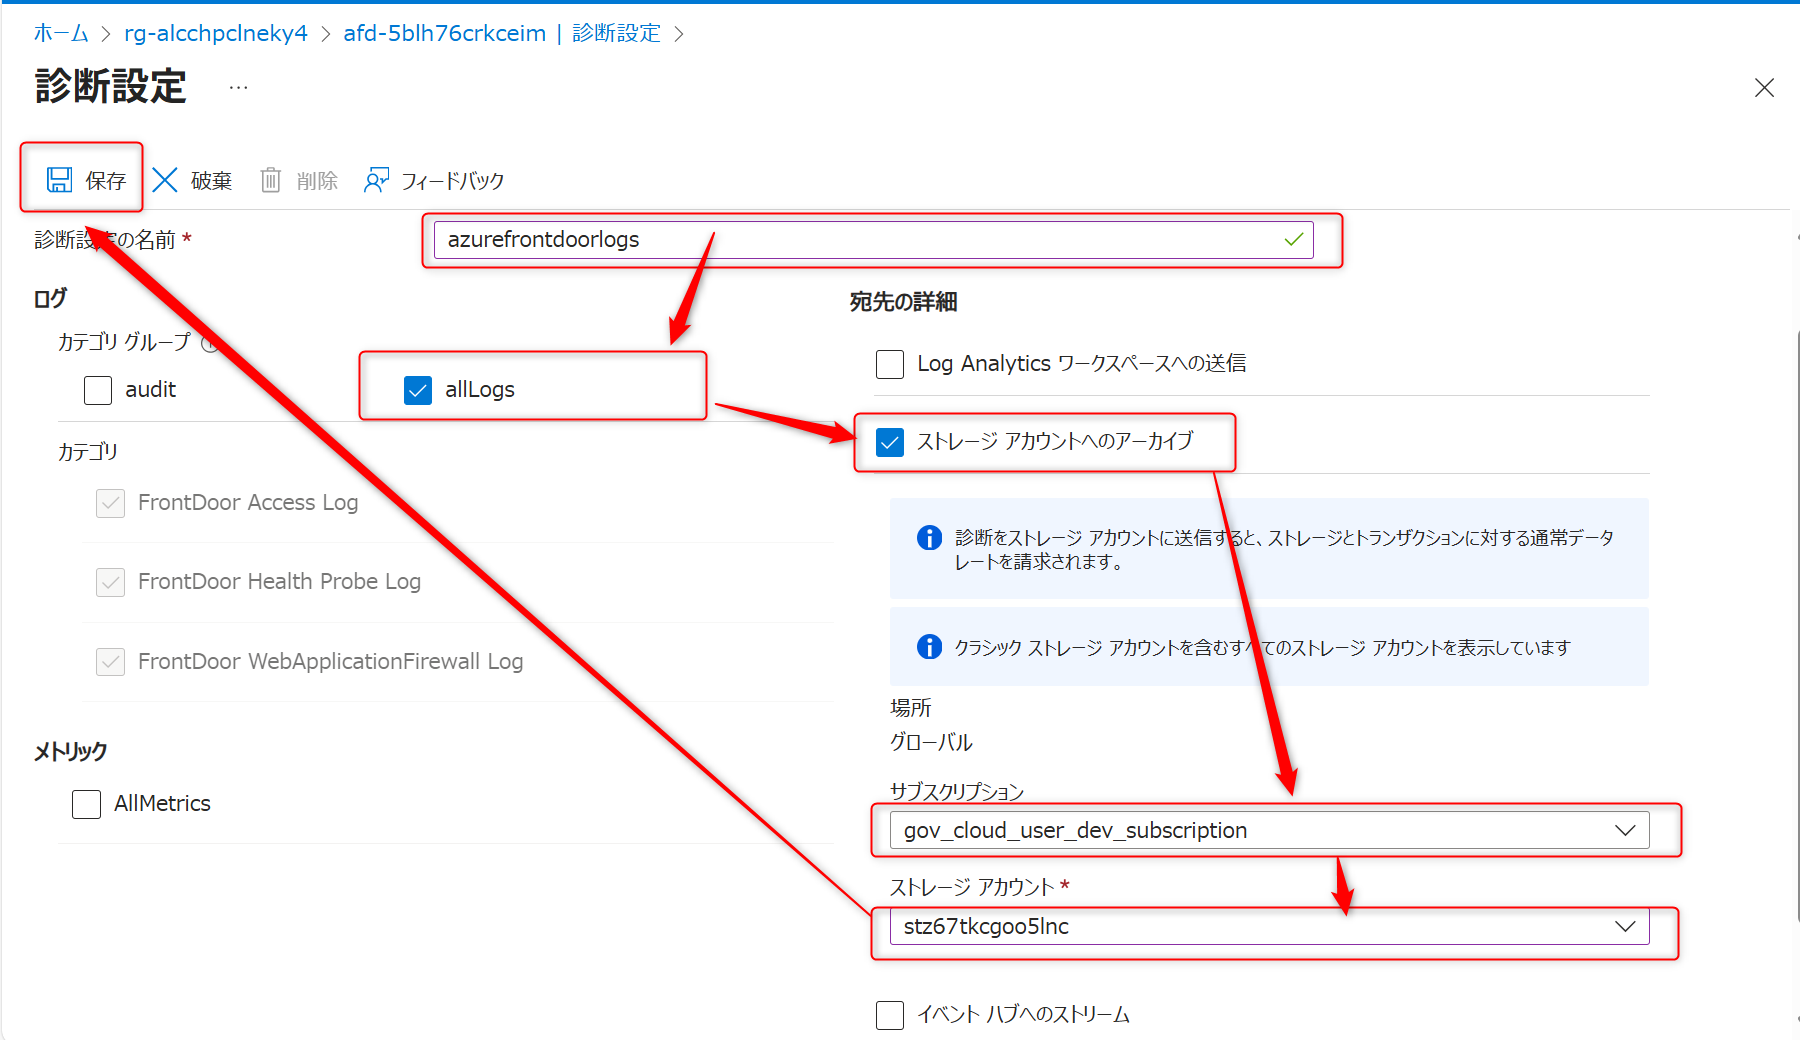Uncheck the archive to storage account checkbox
The image size is (1800, 1040).
tap(889, 442)
